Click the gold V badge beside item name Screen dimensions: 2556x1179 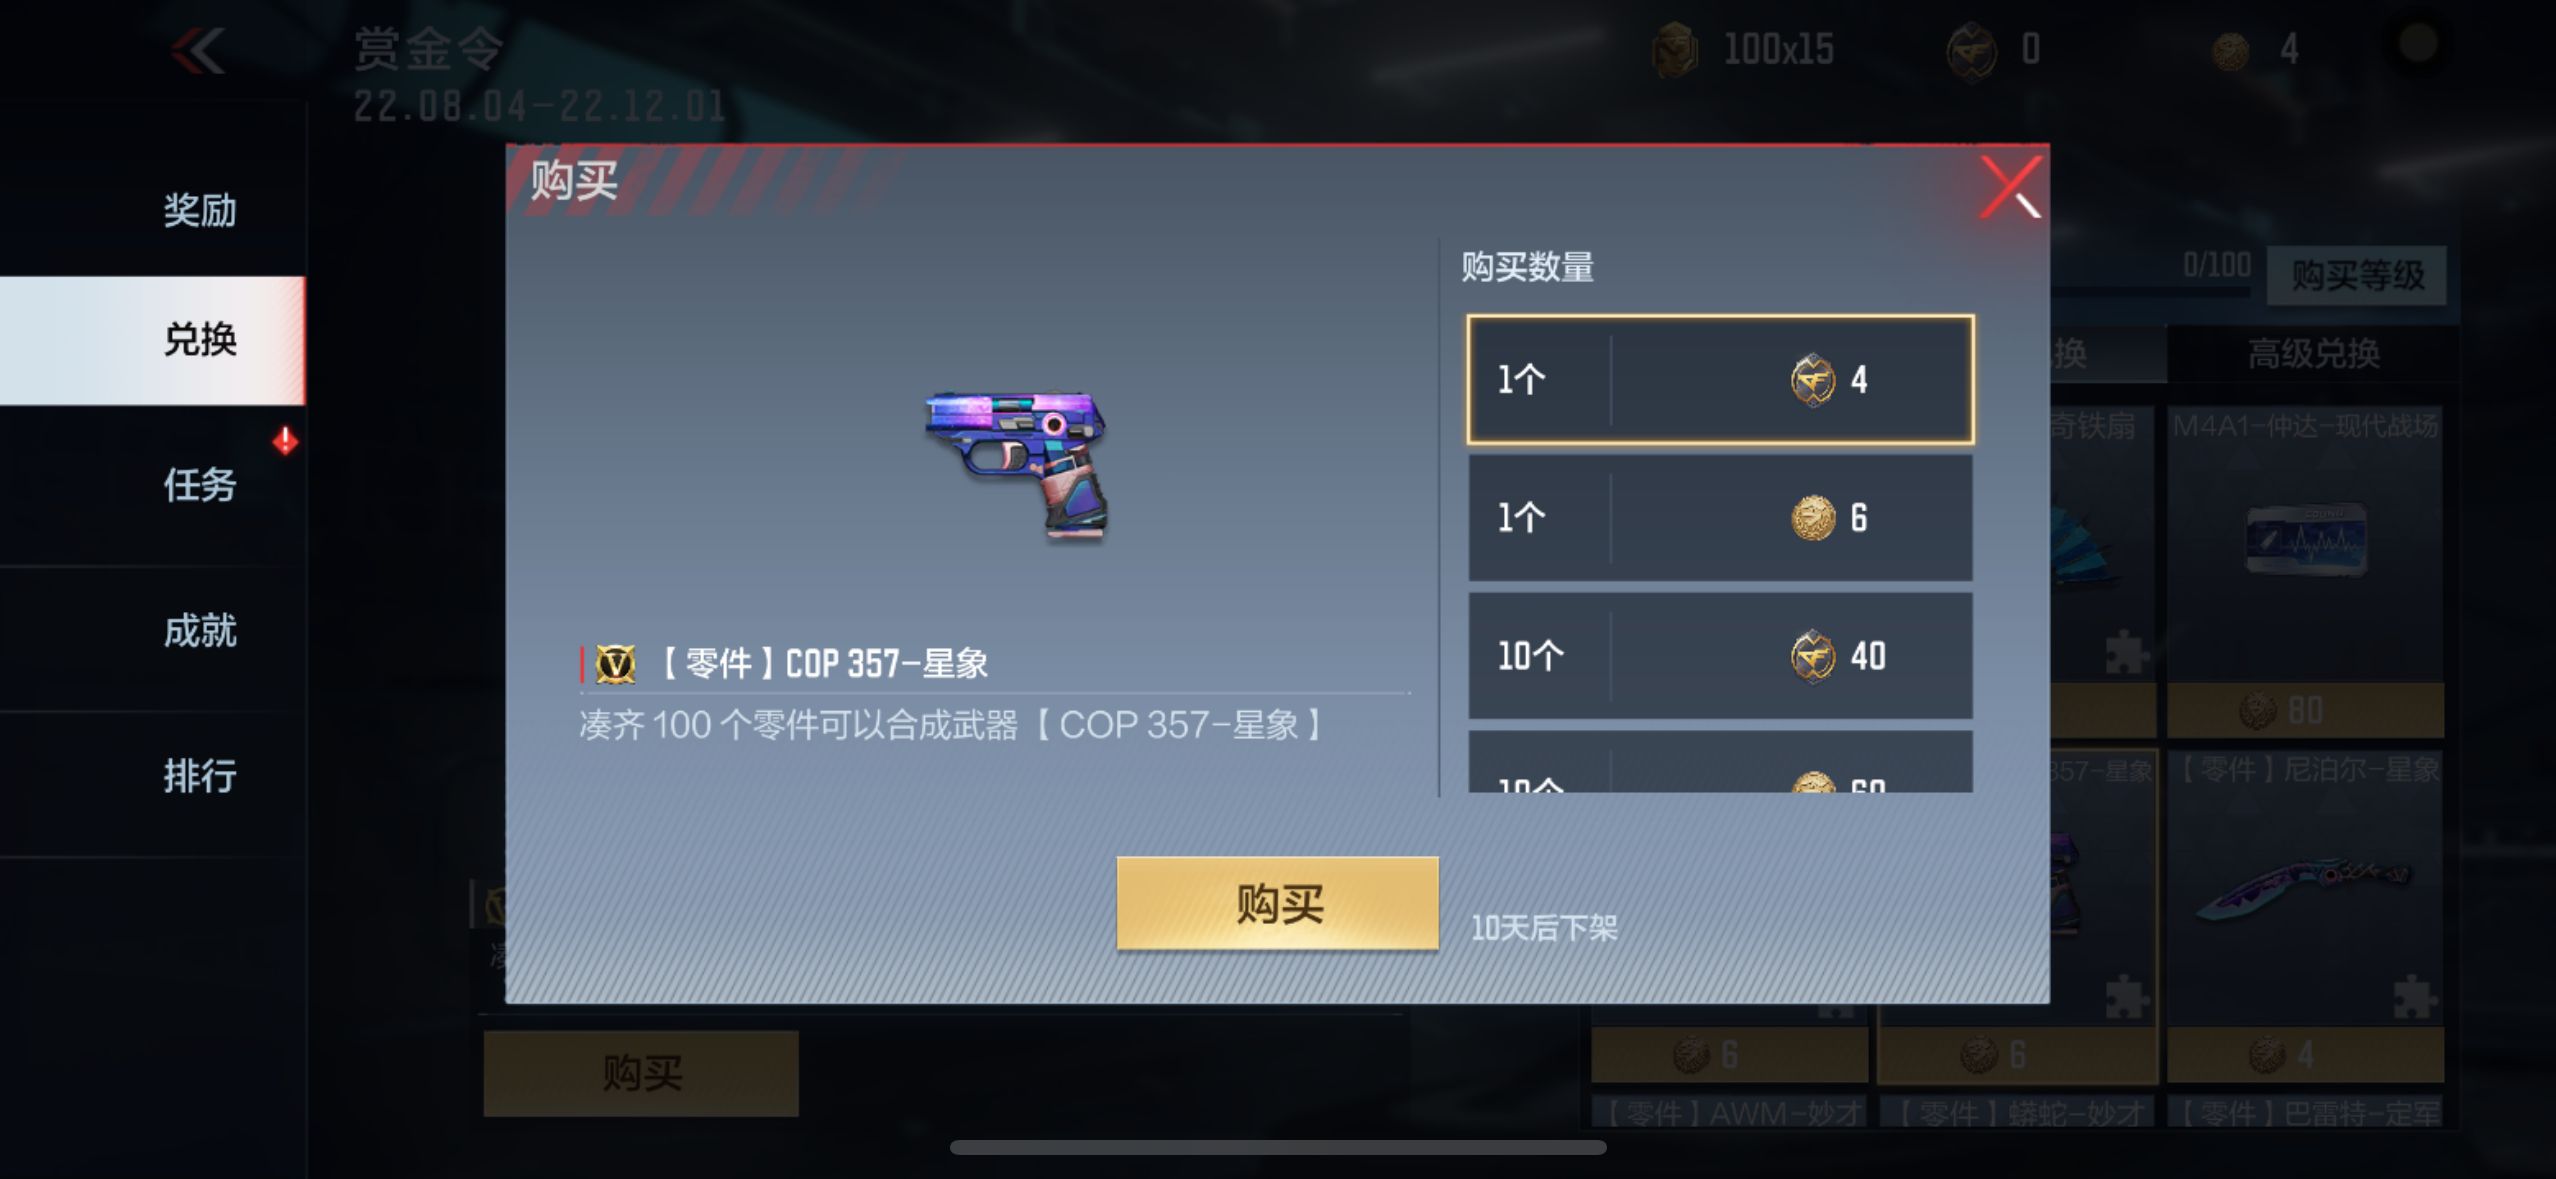coord(616,663)
